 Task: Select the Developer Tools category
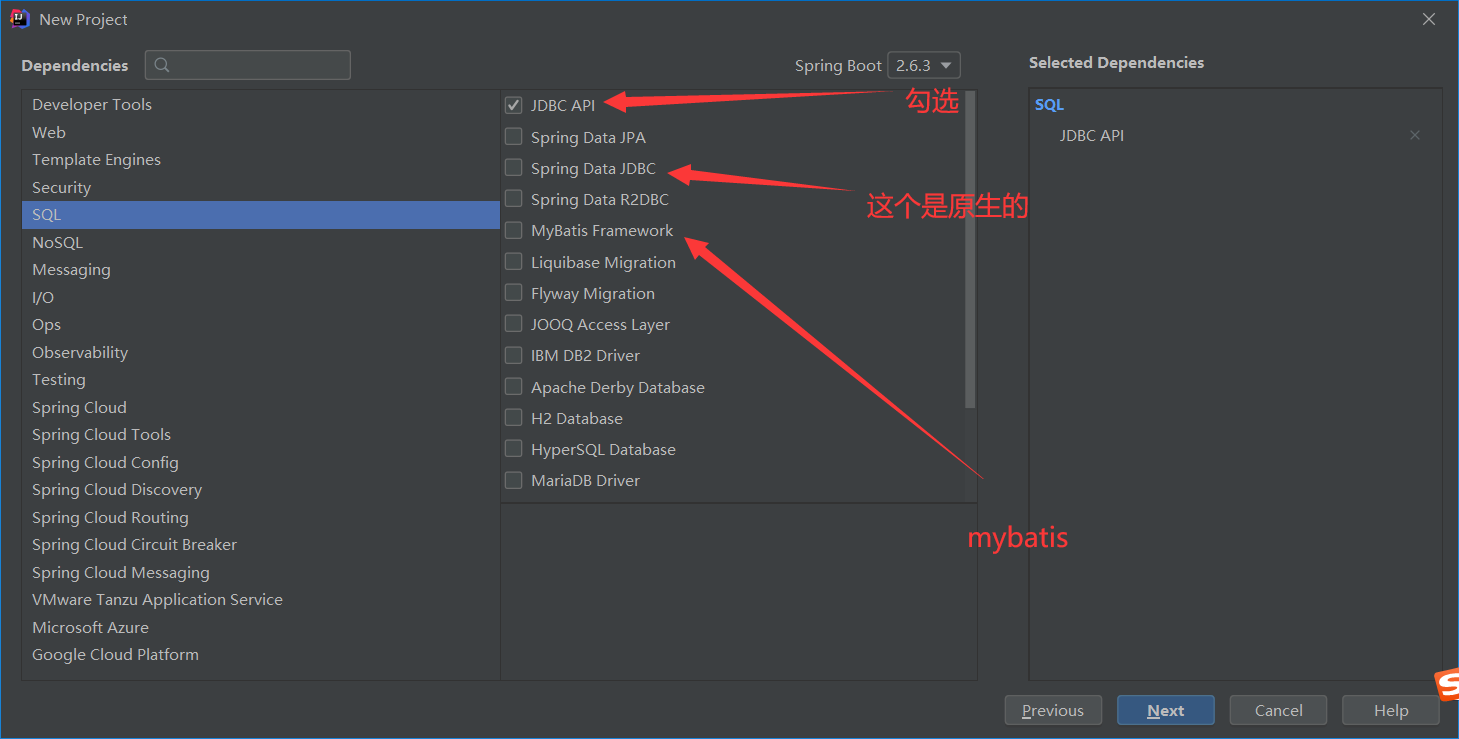click(260, 104)
